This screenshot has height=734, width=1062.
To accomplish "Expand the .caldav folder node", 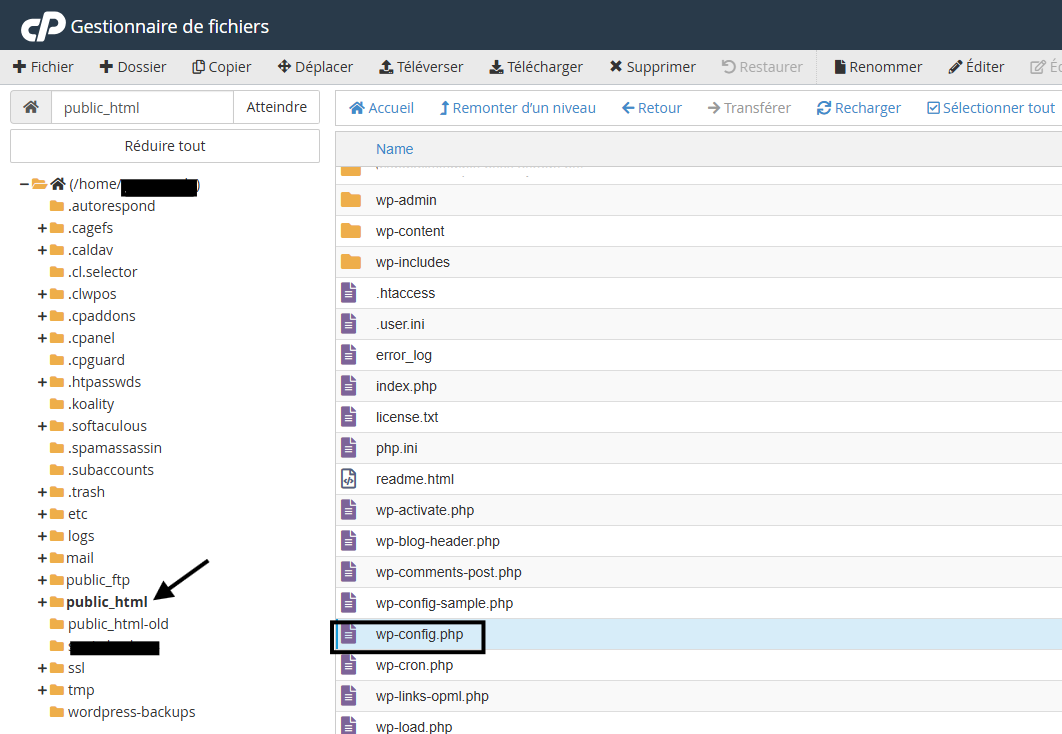I will pyautogui.click(x=42, y=250).
